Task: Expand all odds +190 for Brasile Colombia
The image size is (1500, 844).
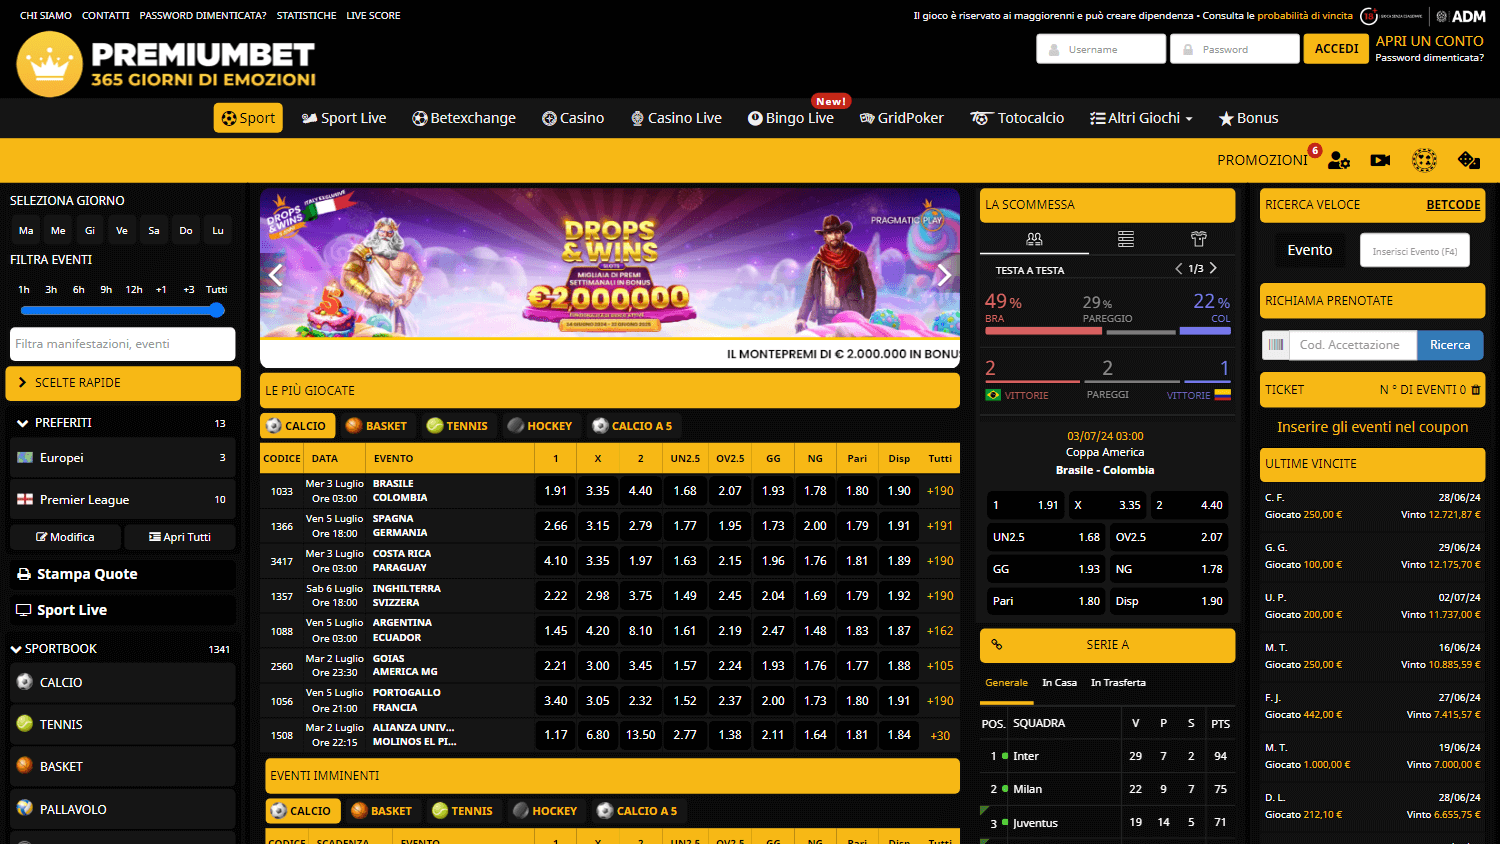Action: (940, 491)
